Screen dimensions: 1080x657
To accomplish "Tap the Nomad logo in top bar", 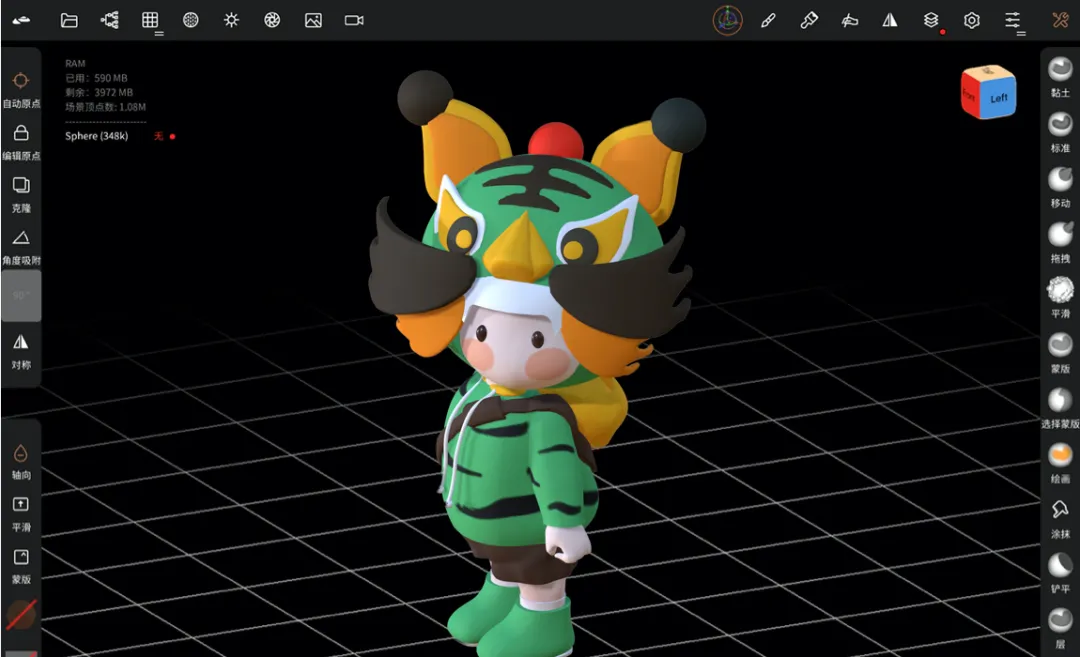I will point(21,21).
